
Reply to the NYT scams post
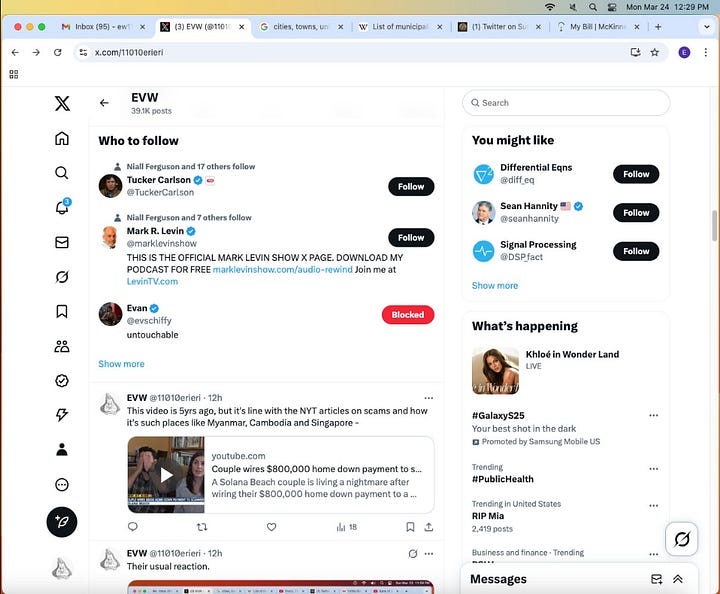(133, 527)
